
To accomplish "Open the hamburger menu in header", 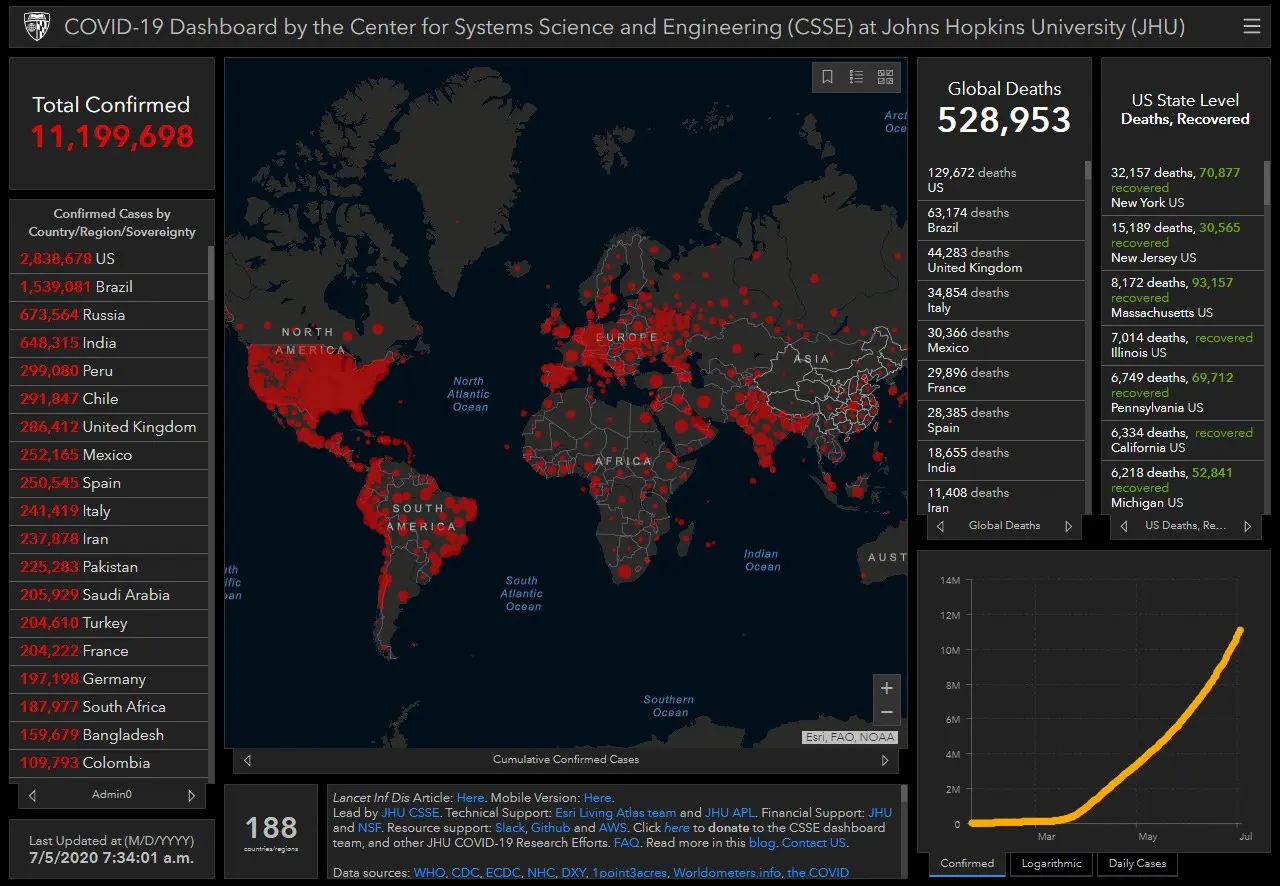I will click(1251, 27).
